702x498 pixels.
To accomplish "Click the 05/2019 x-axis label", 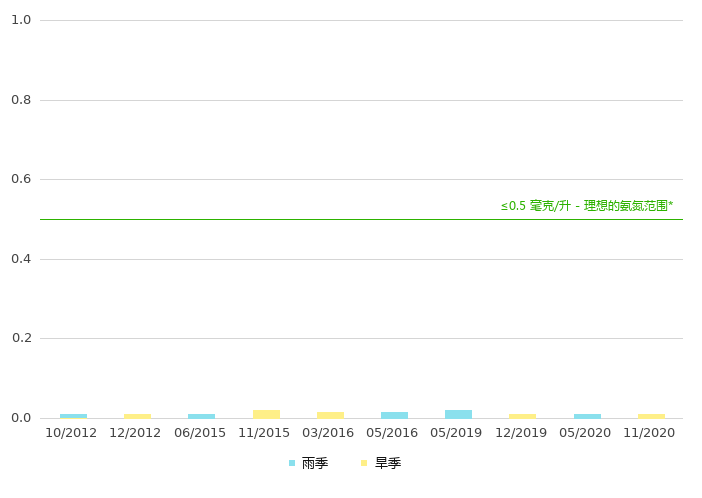I will [x=456, y=433].
